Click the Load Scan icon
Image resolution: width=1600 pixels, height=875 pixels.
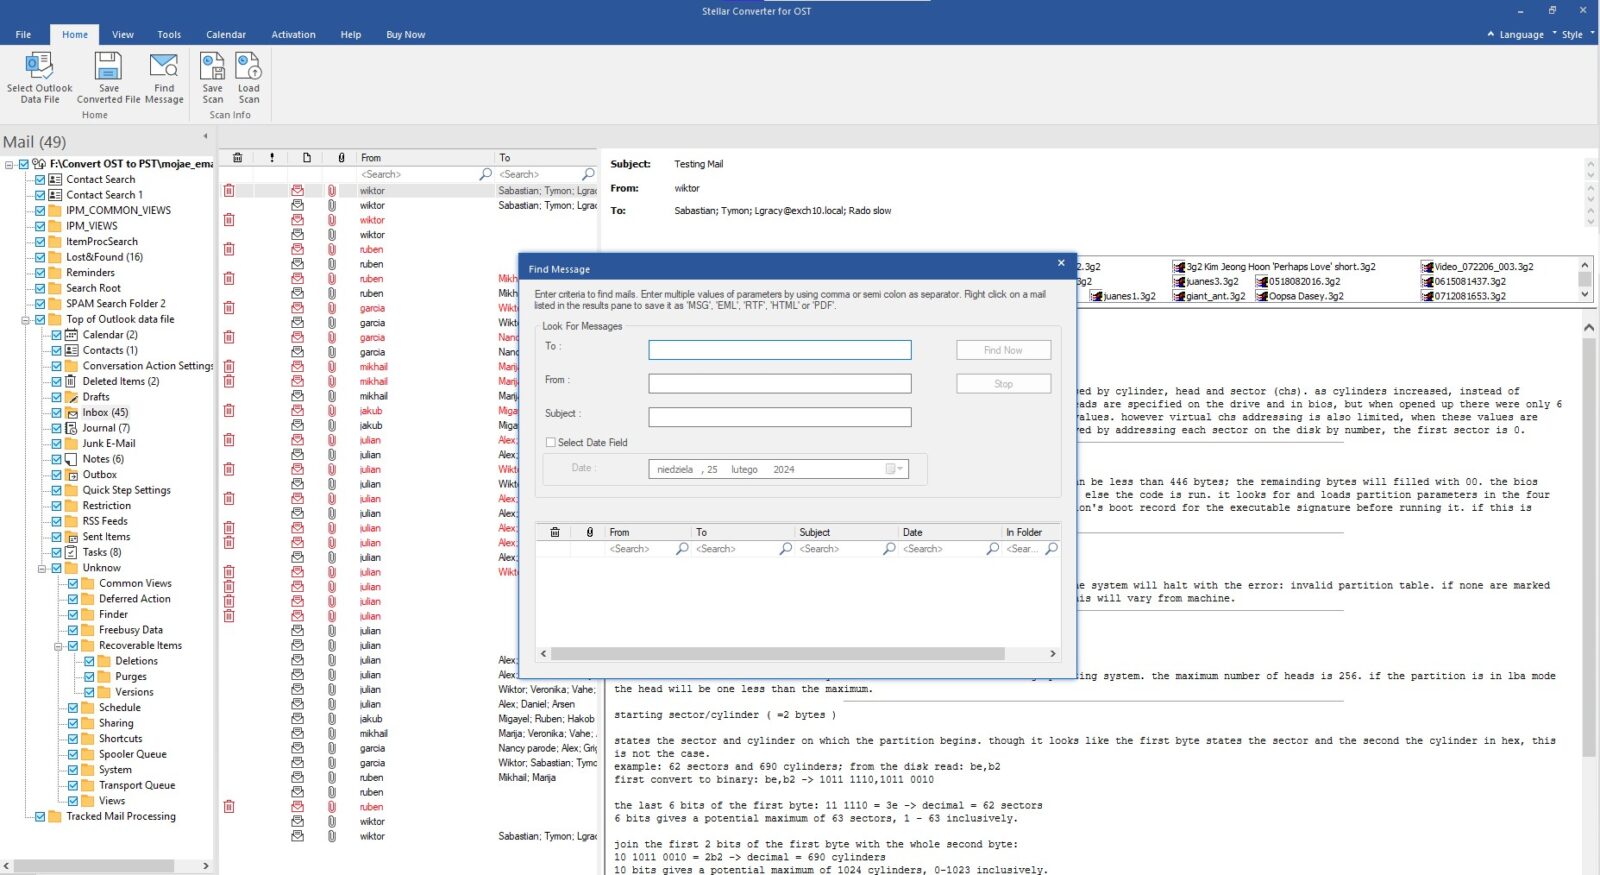[x=248, y=67]
